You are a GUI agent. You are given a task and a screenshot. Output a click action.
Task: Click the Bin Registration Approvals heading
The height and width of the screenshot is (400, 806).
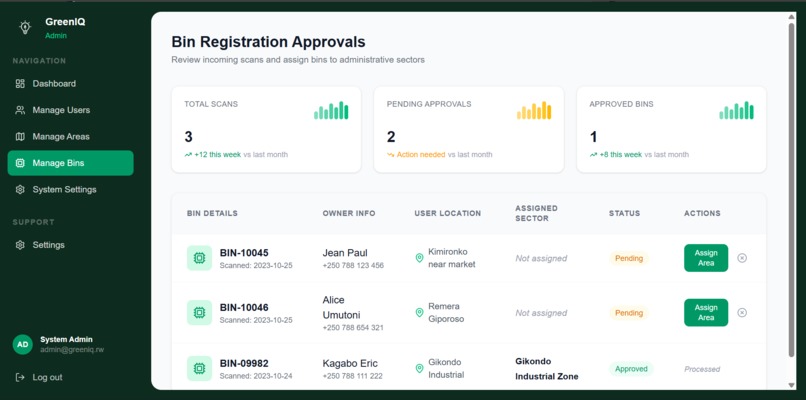pos(268,42)
